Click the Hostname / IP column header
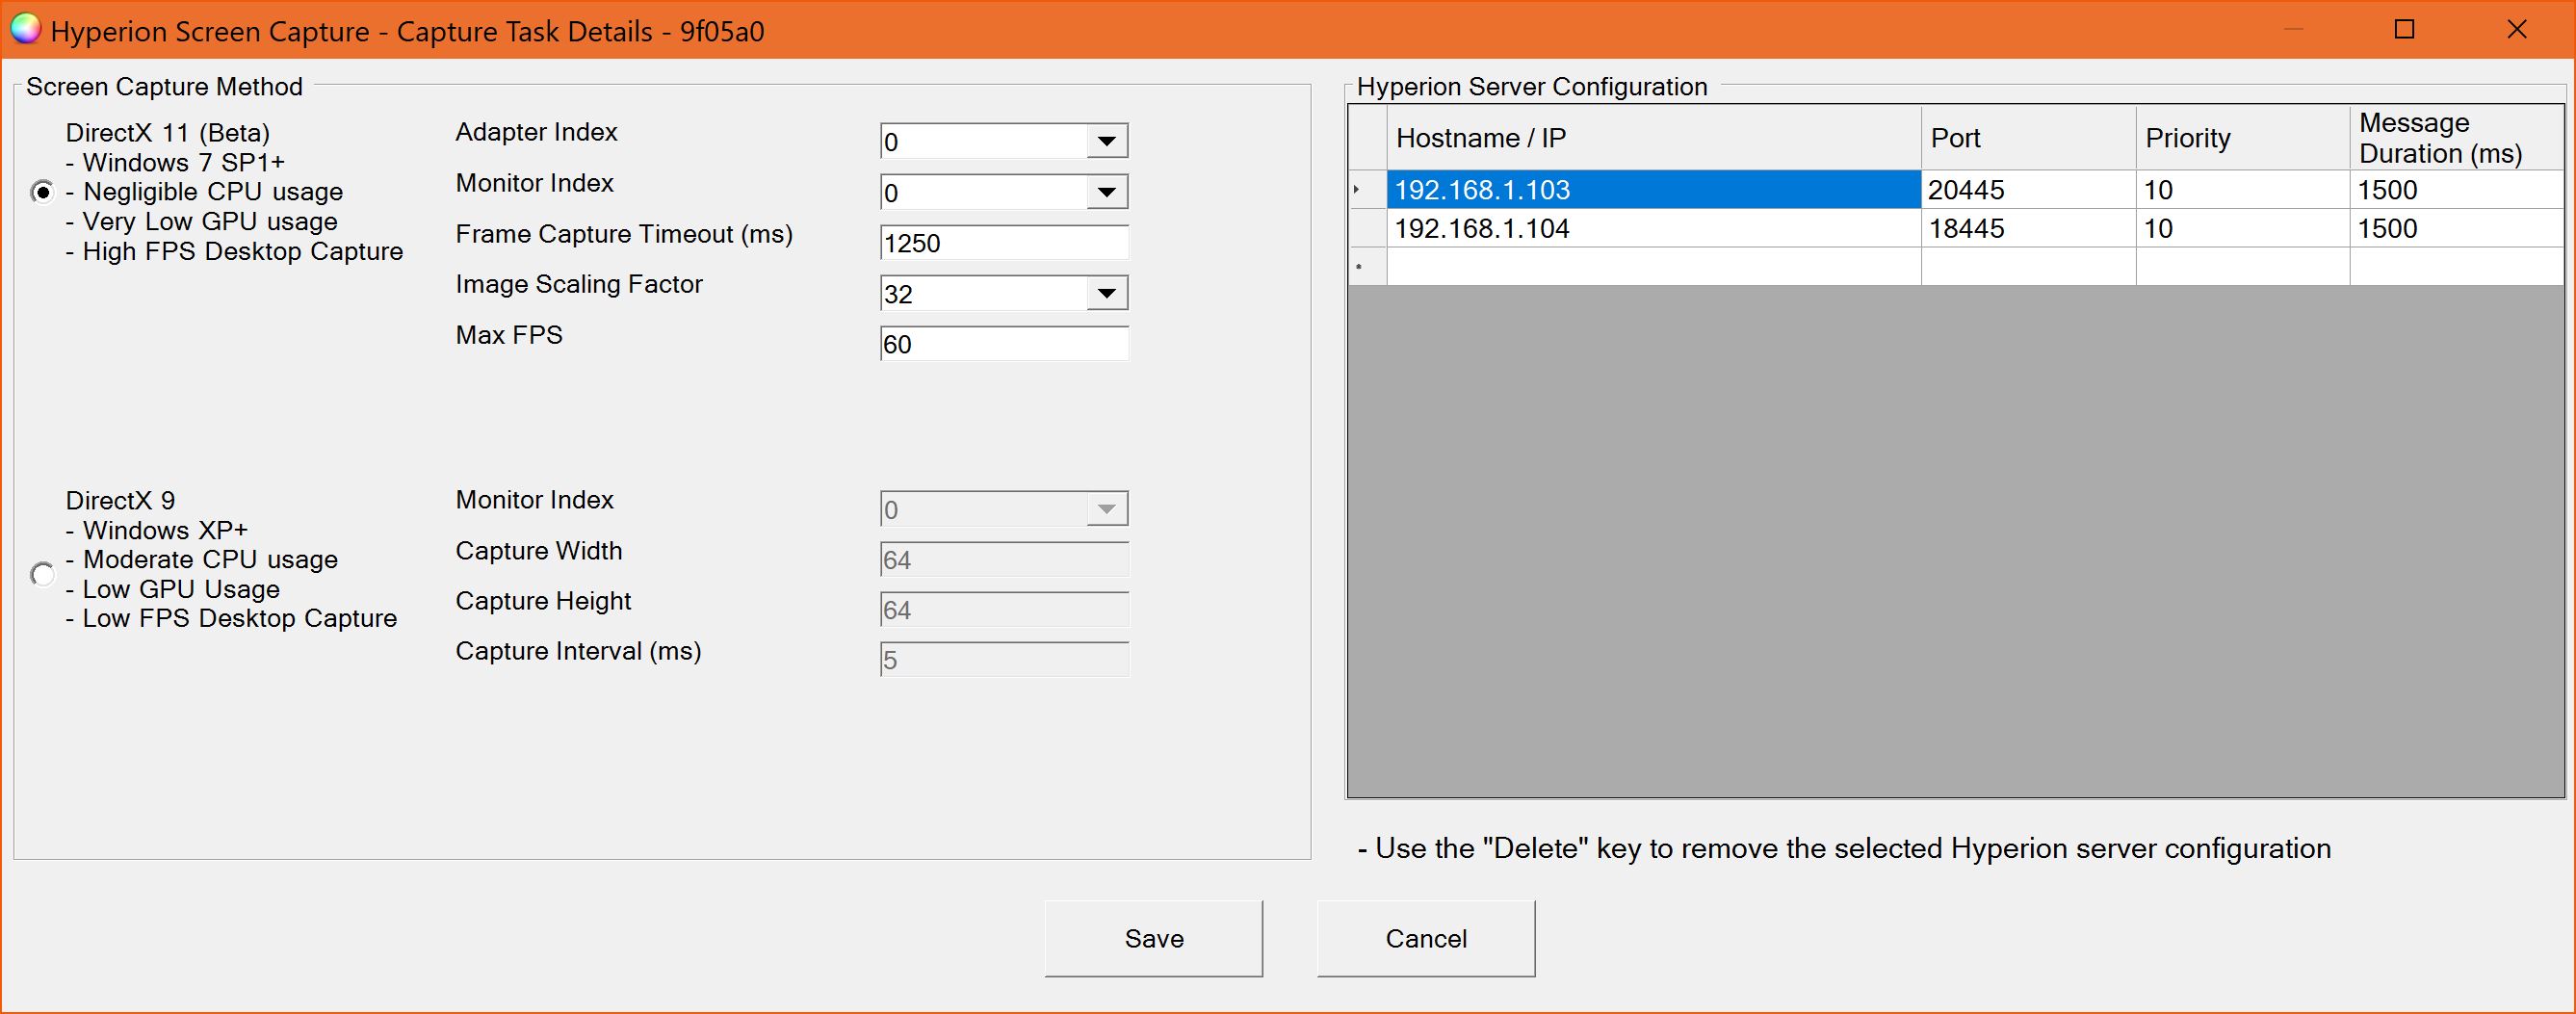Image resolution: width=2576 pixels, height=1014 pixels. point(1654,138)
